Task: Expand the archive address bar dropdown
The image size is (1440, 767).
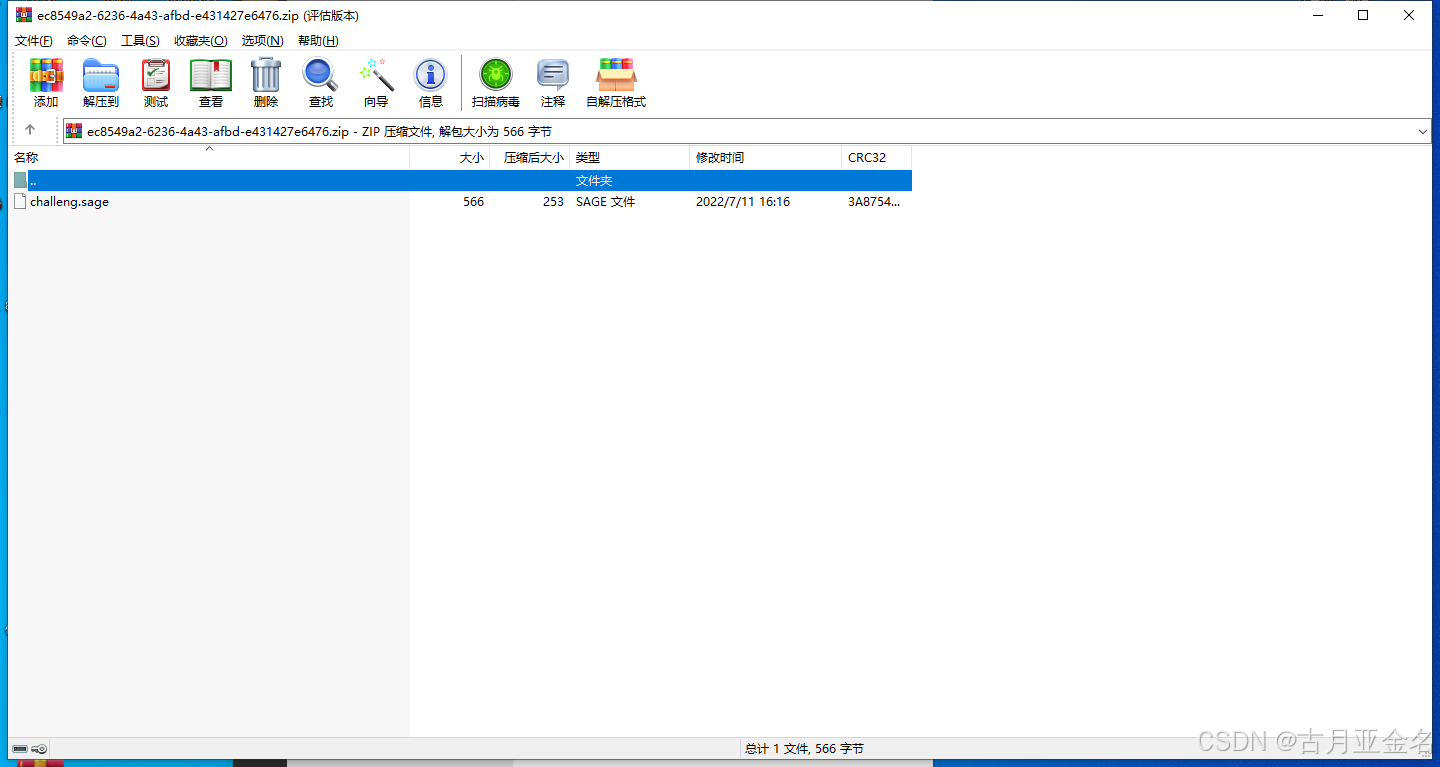Action: 1422,131
